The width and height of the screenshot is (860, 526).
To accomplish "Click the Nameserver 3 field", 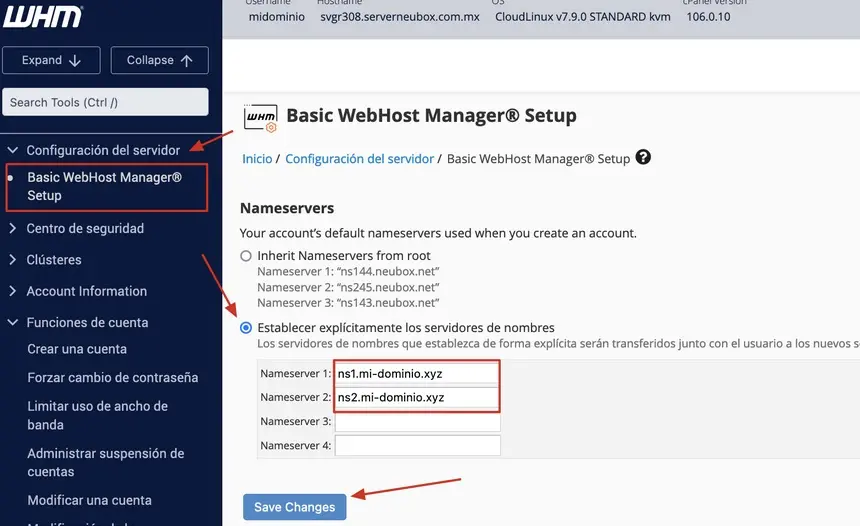I will (417, 421).
